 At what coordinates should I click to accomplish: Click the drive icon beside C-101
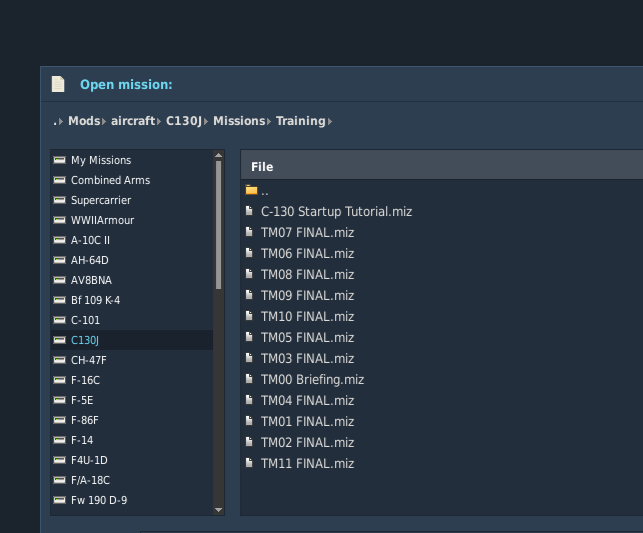point(59,320)
